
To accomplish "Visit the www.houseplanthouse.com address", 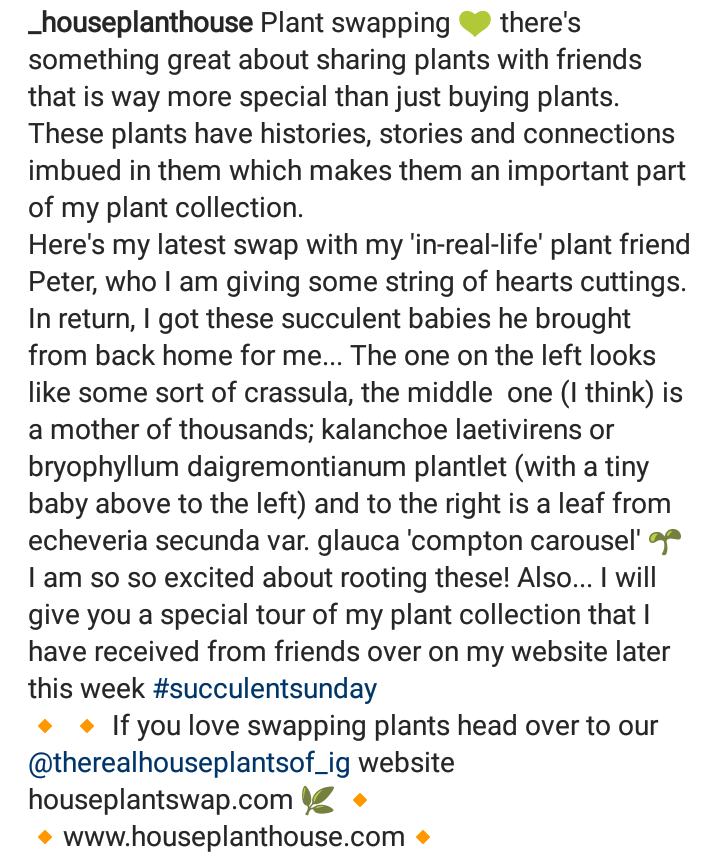I will click(x=234, y=837).
